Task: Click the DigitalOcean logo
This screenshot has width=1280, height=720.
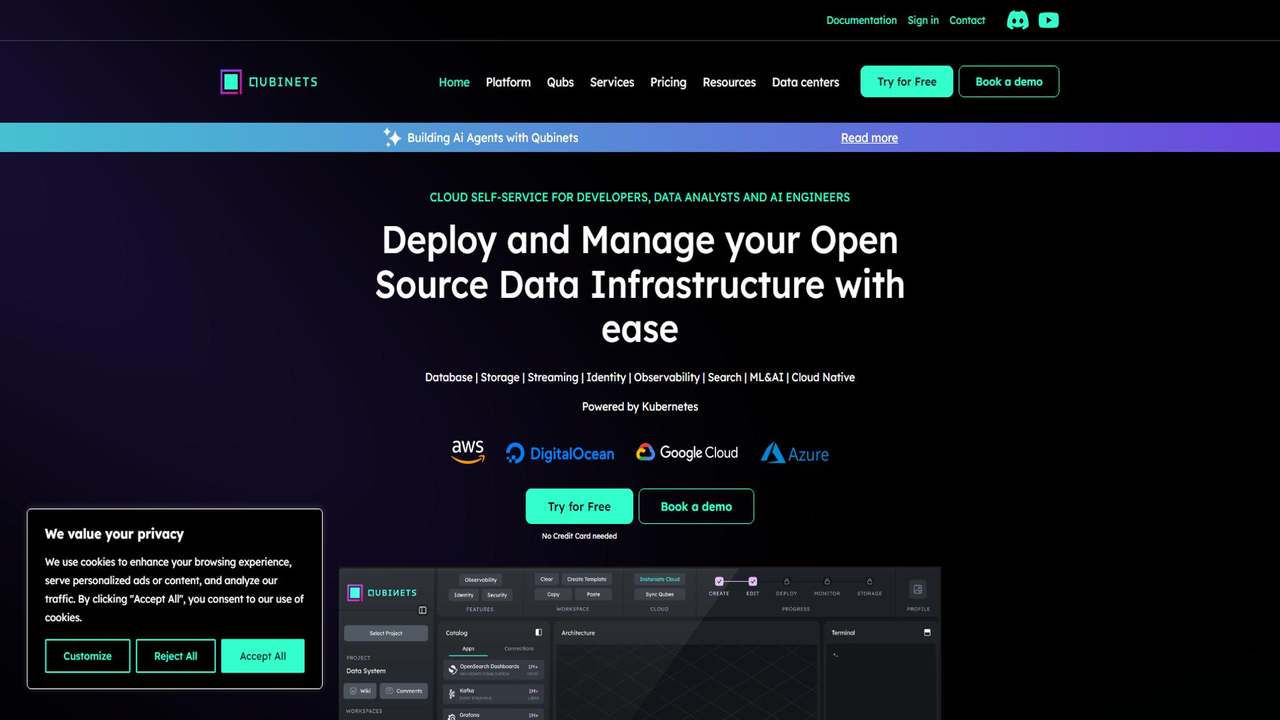Action: tap(560, 453)
